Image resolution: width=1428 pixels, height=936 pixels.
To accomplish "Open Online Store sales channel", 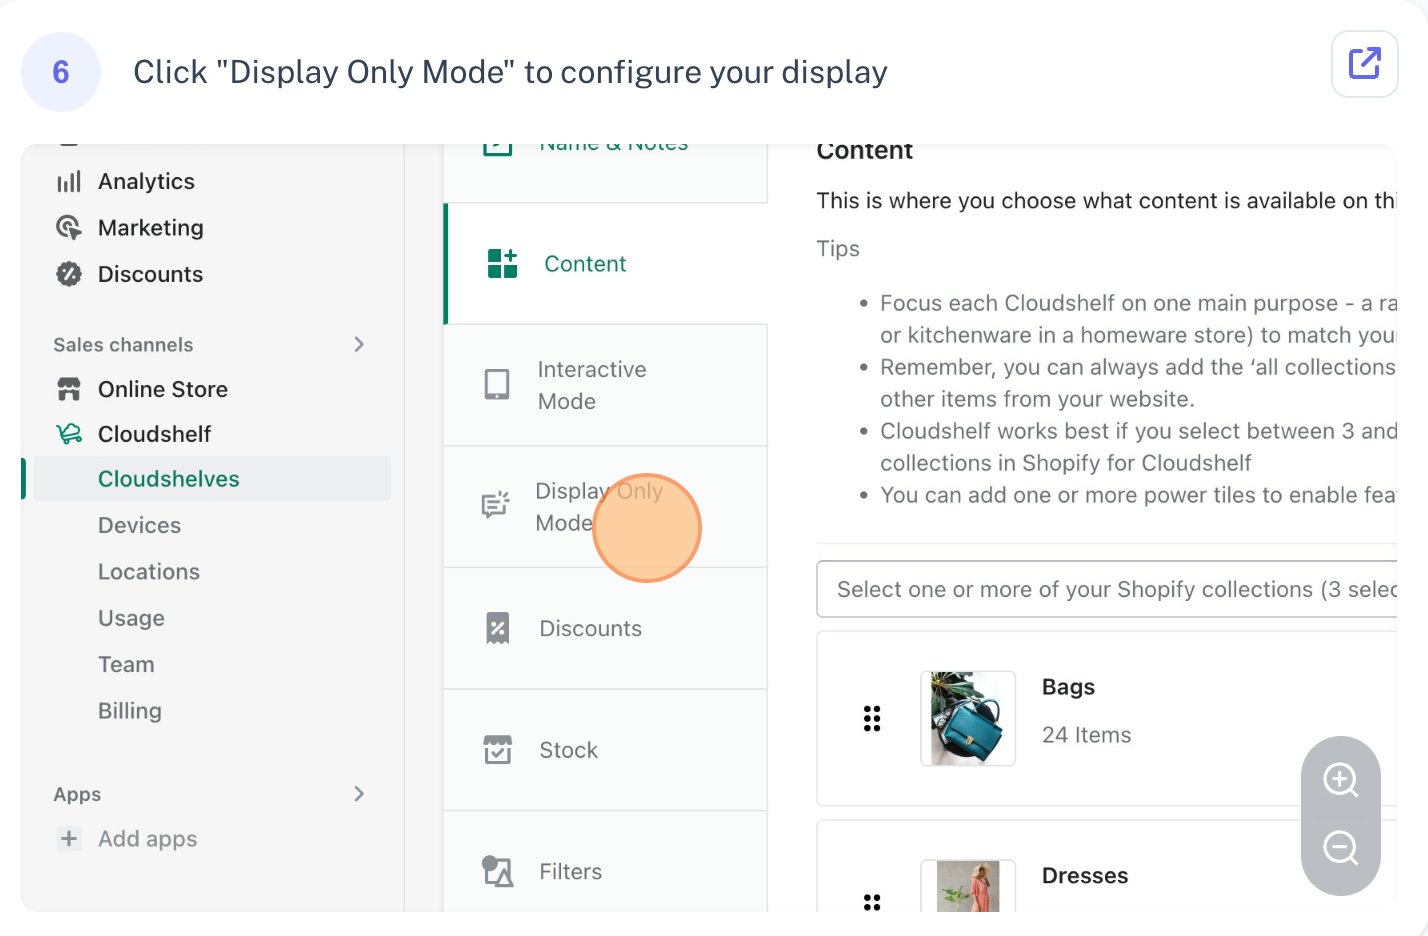I will click(x=163, y=389).
